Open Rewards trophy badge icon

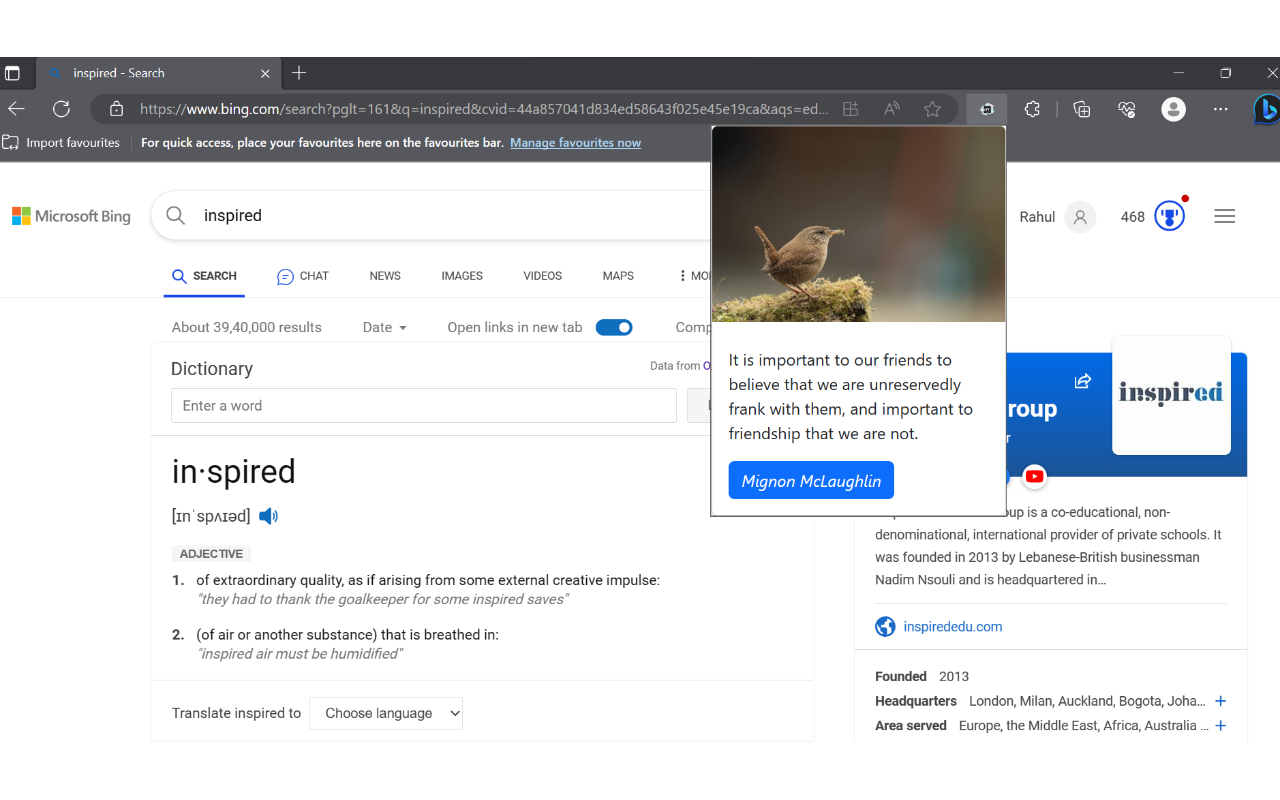[x=1169, y=216]
